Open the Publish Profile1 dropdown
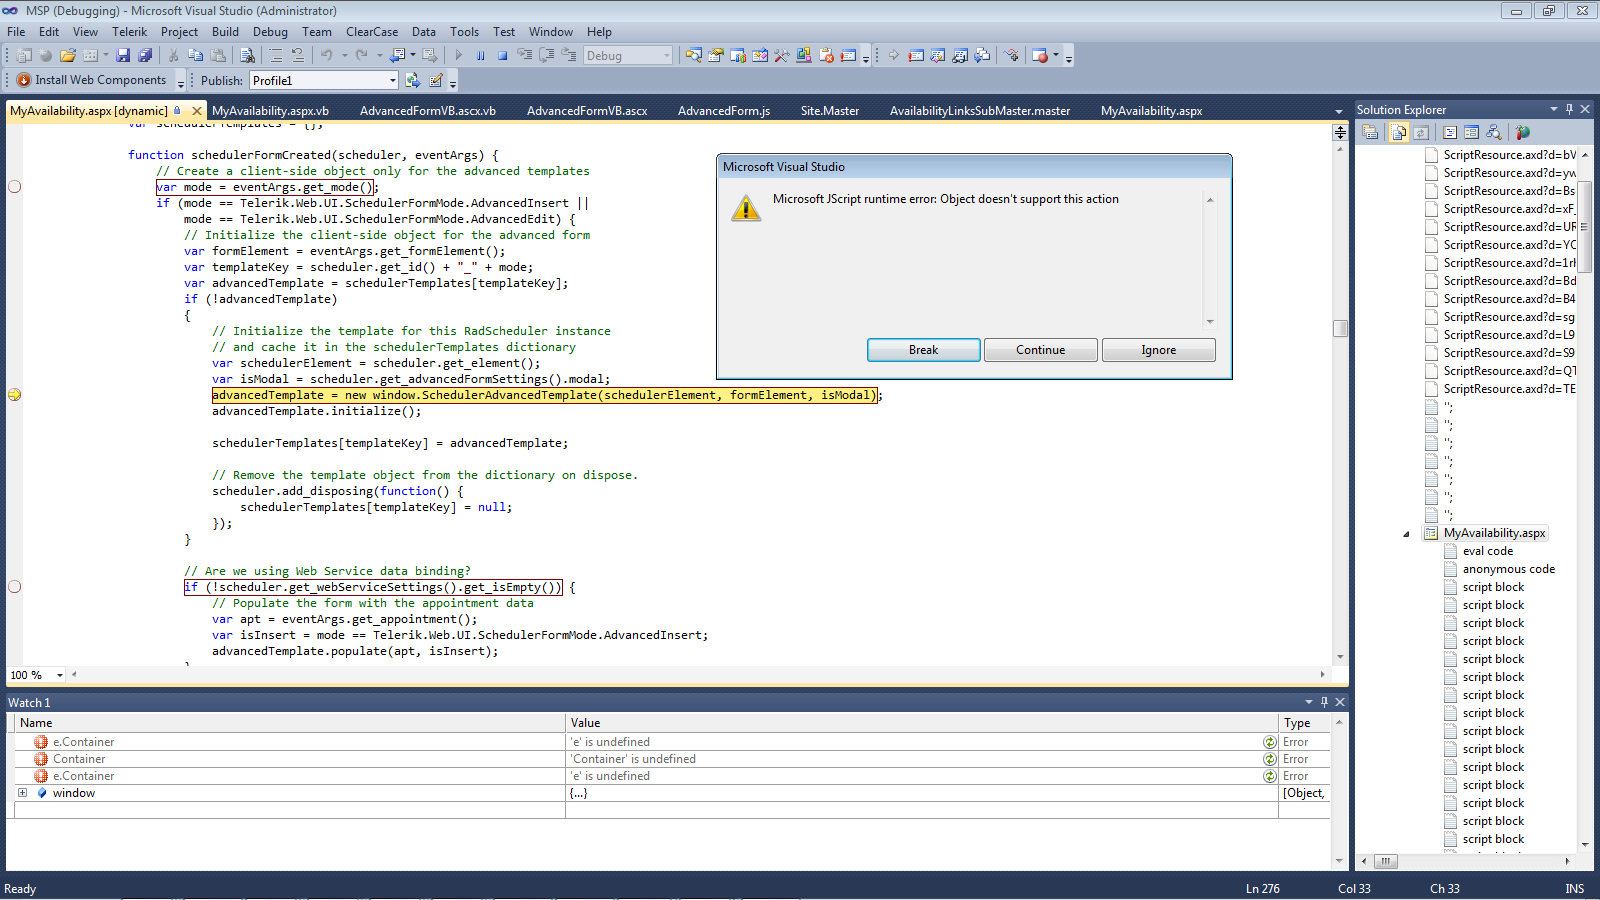Viewport: 1600px width, 900px height. click(392, 81)
